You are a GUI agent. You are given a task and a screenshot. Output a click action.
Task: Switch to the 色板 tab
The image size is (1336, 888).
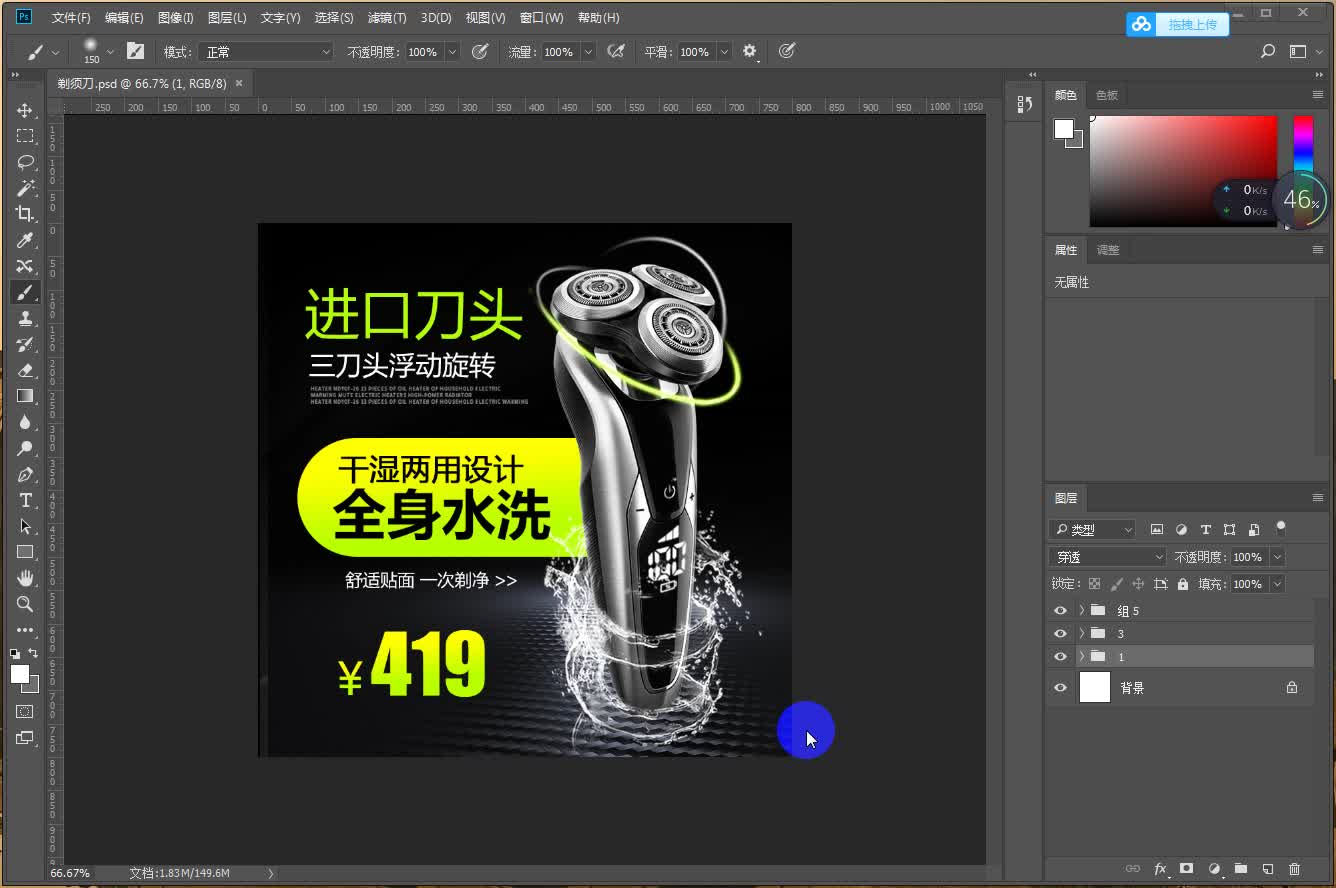coord(1107,95)
